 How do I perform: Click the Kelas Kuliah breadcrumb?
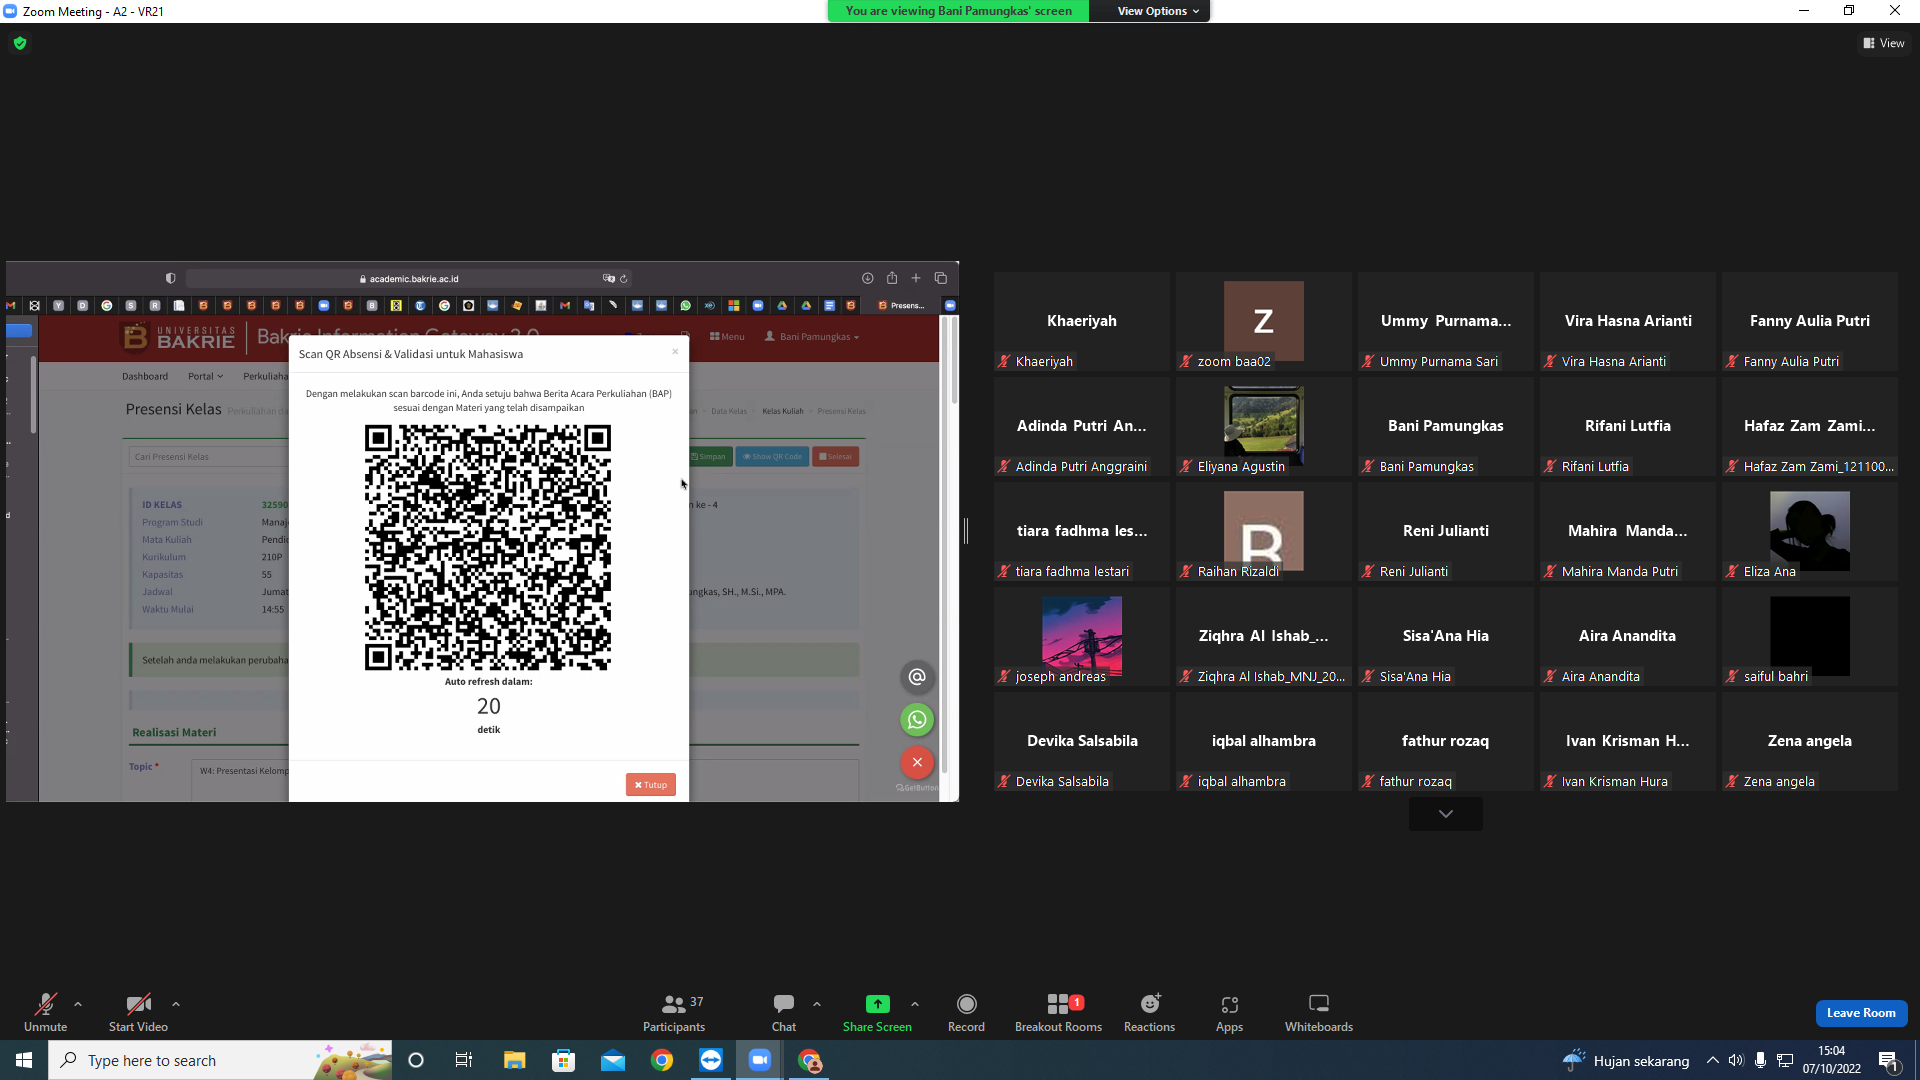(x=783, y=411)
